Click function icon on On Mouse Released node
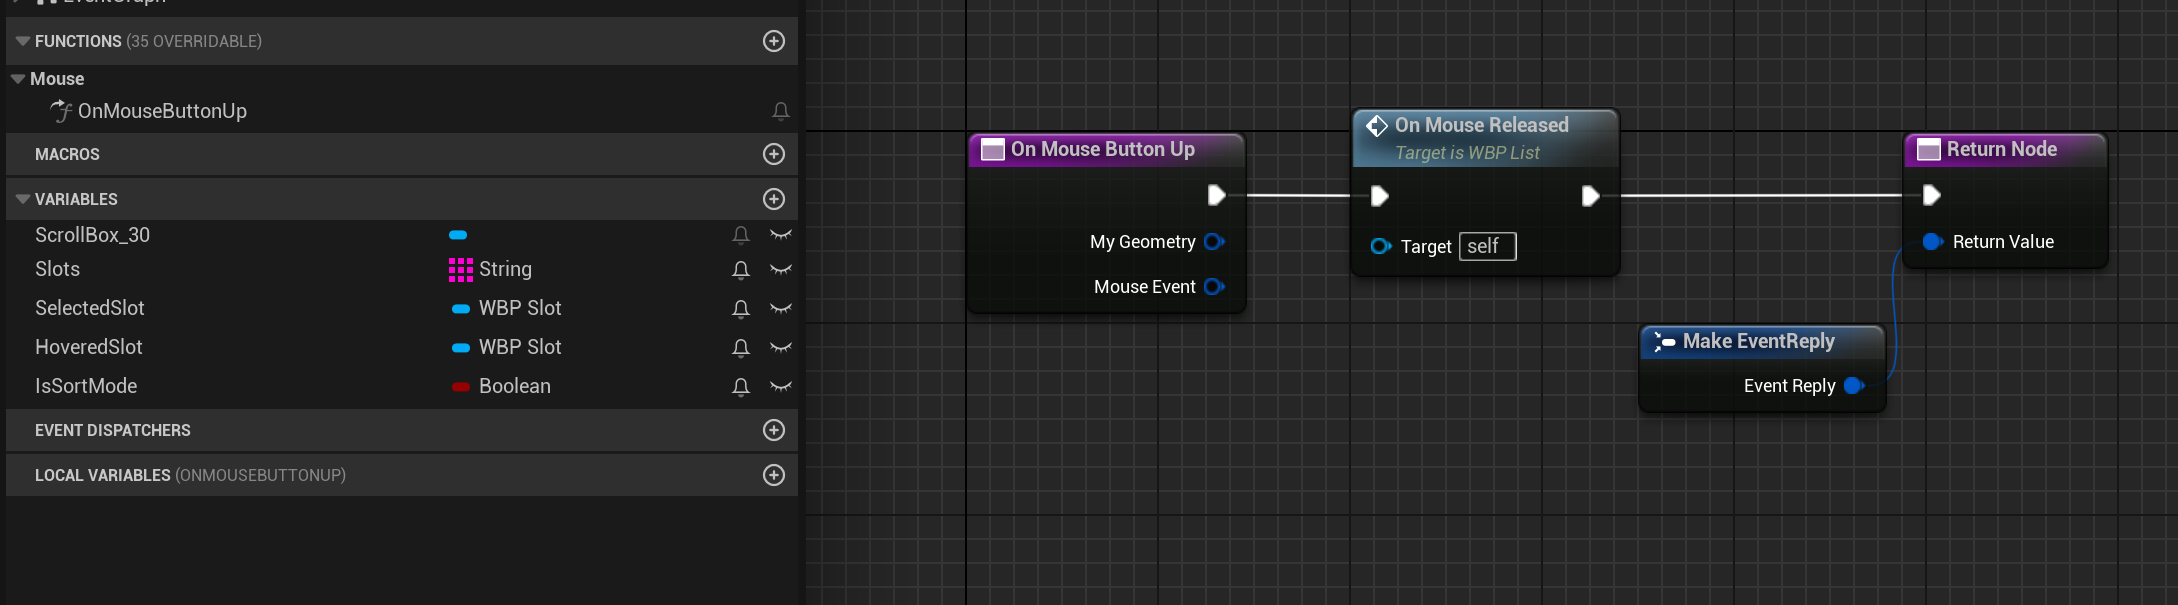The height and width of the screenshot is (605, 2178). point(1377,125)
